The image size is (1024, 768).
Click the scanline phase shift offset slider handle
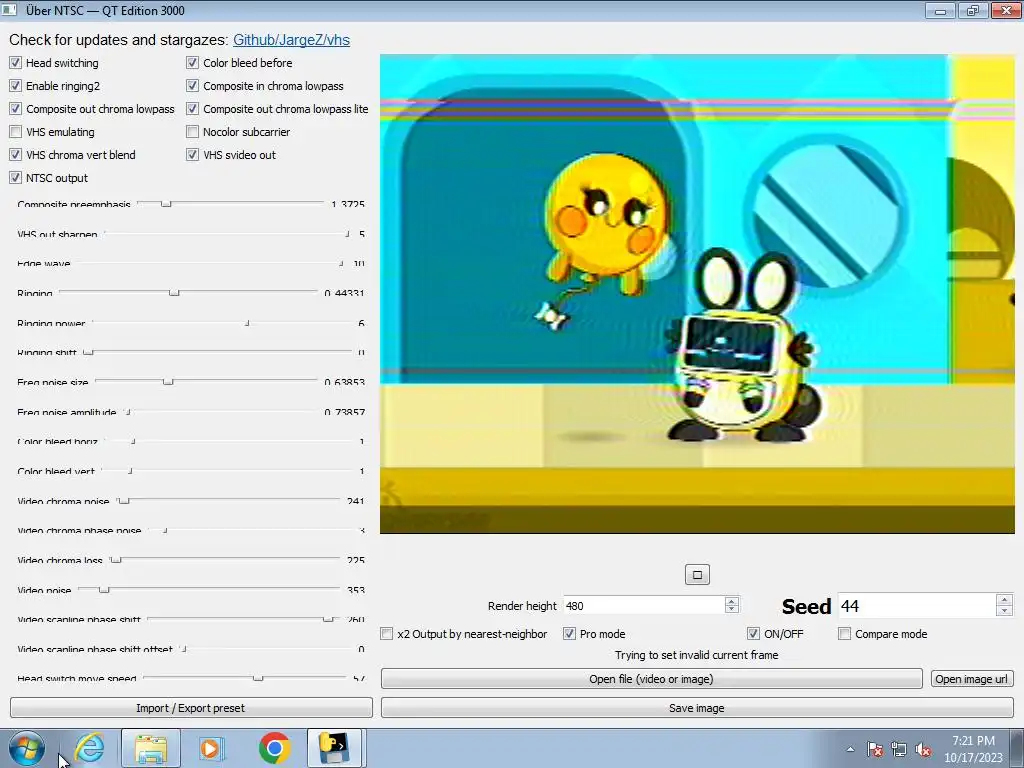[x=184, y=648]
